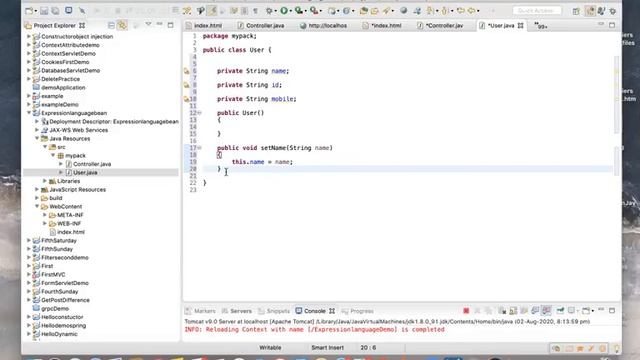
Task: Toggle fold for User() constructor
Action: tap(200, 113)
